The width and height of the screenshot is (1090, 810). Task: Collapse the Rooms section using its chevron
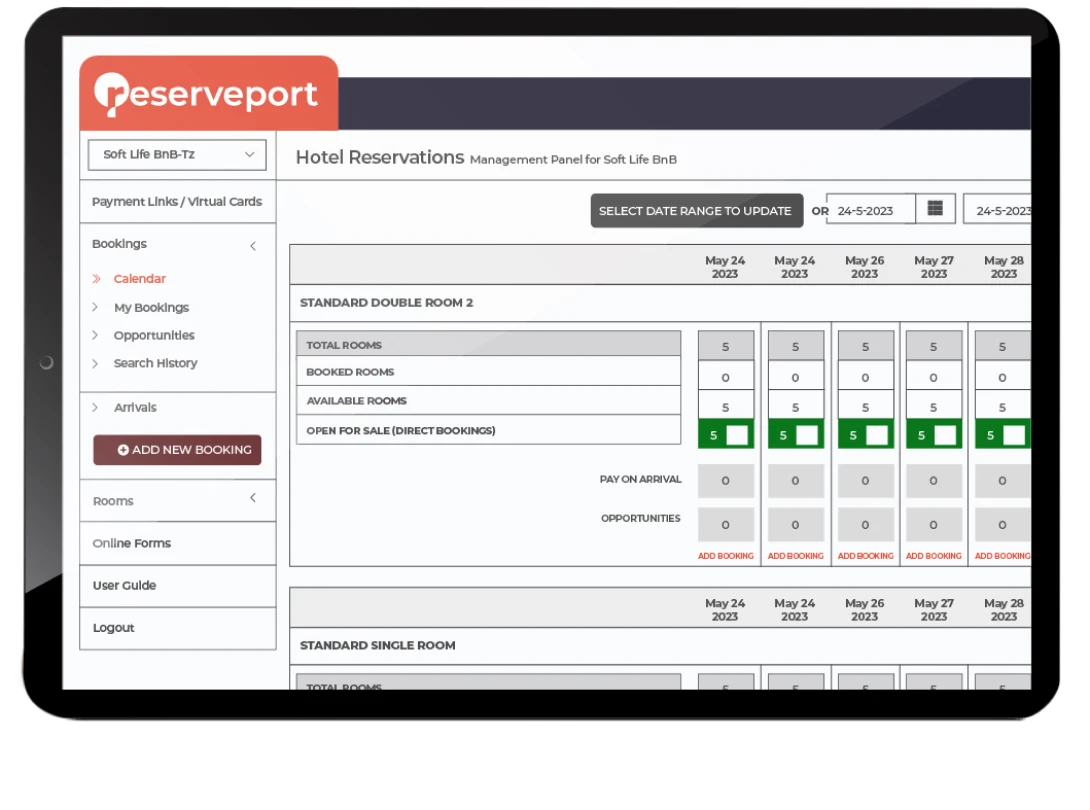click(x=253, y=500)
